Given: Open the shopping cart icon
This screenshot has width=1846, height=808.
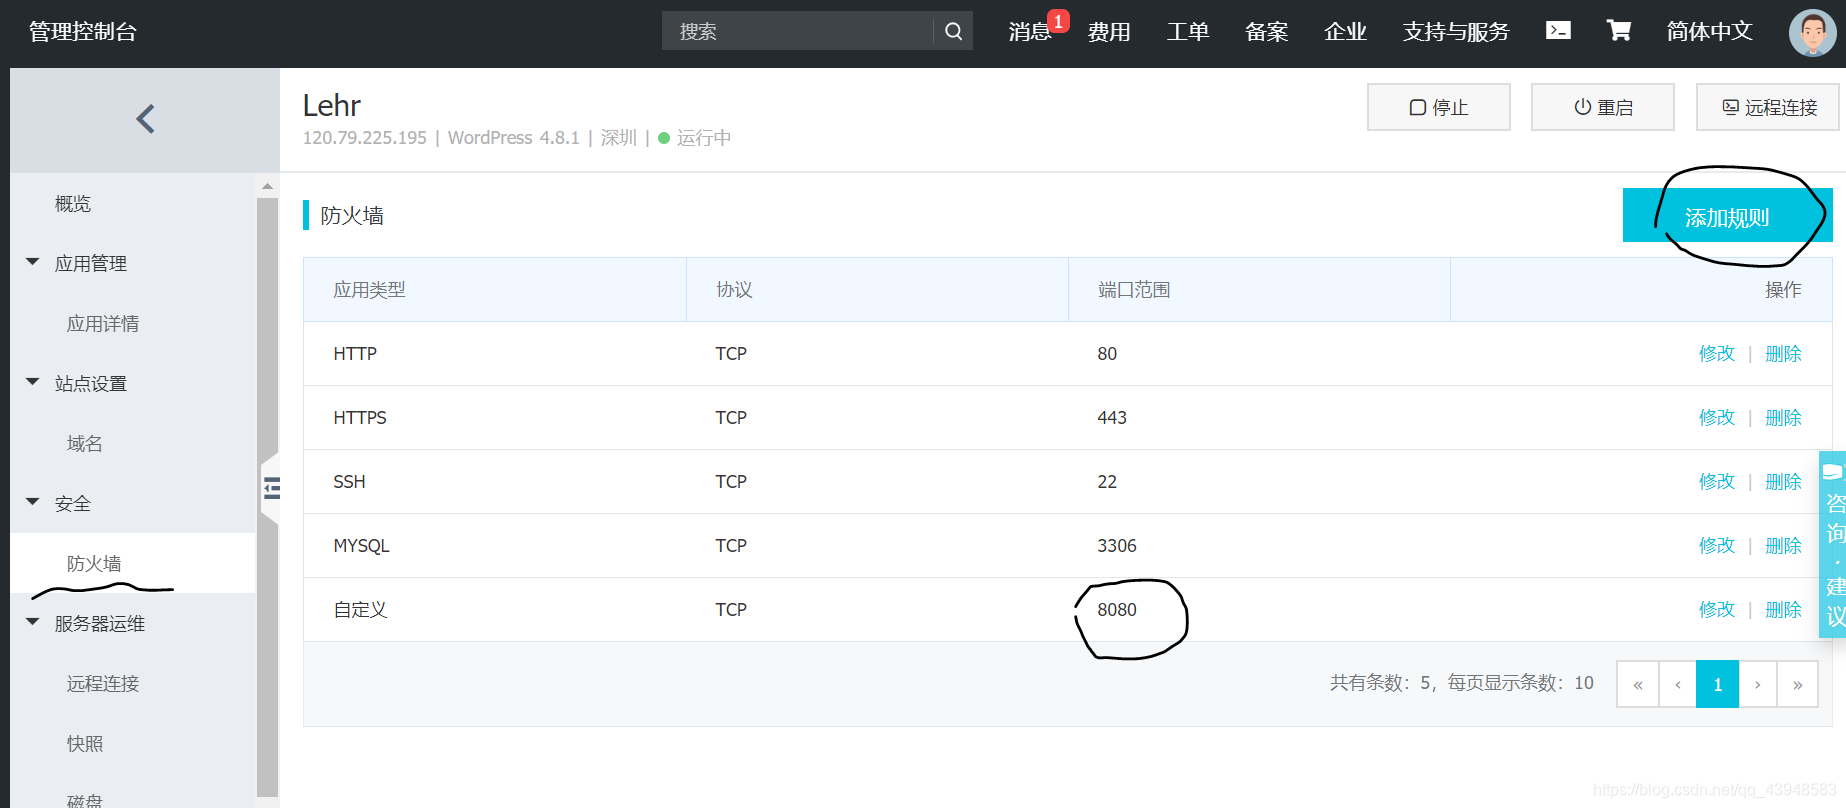Looking at the screenshot, I should coord(1619,31).
